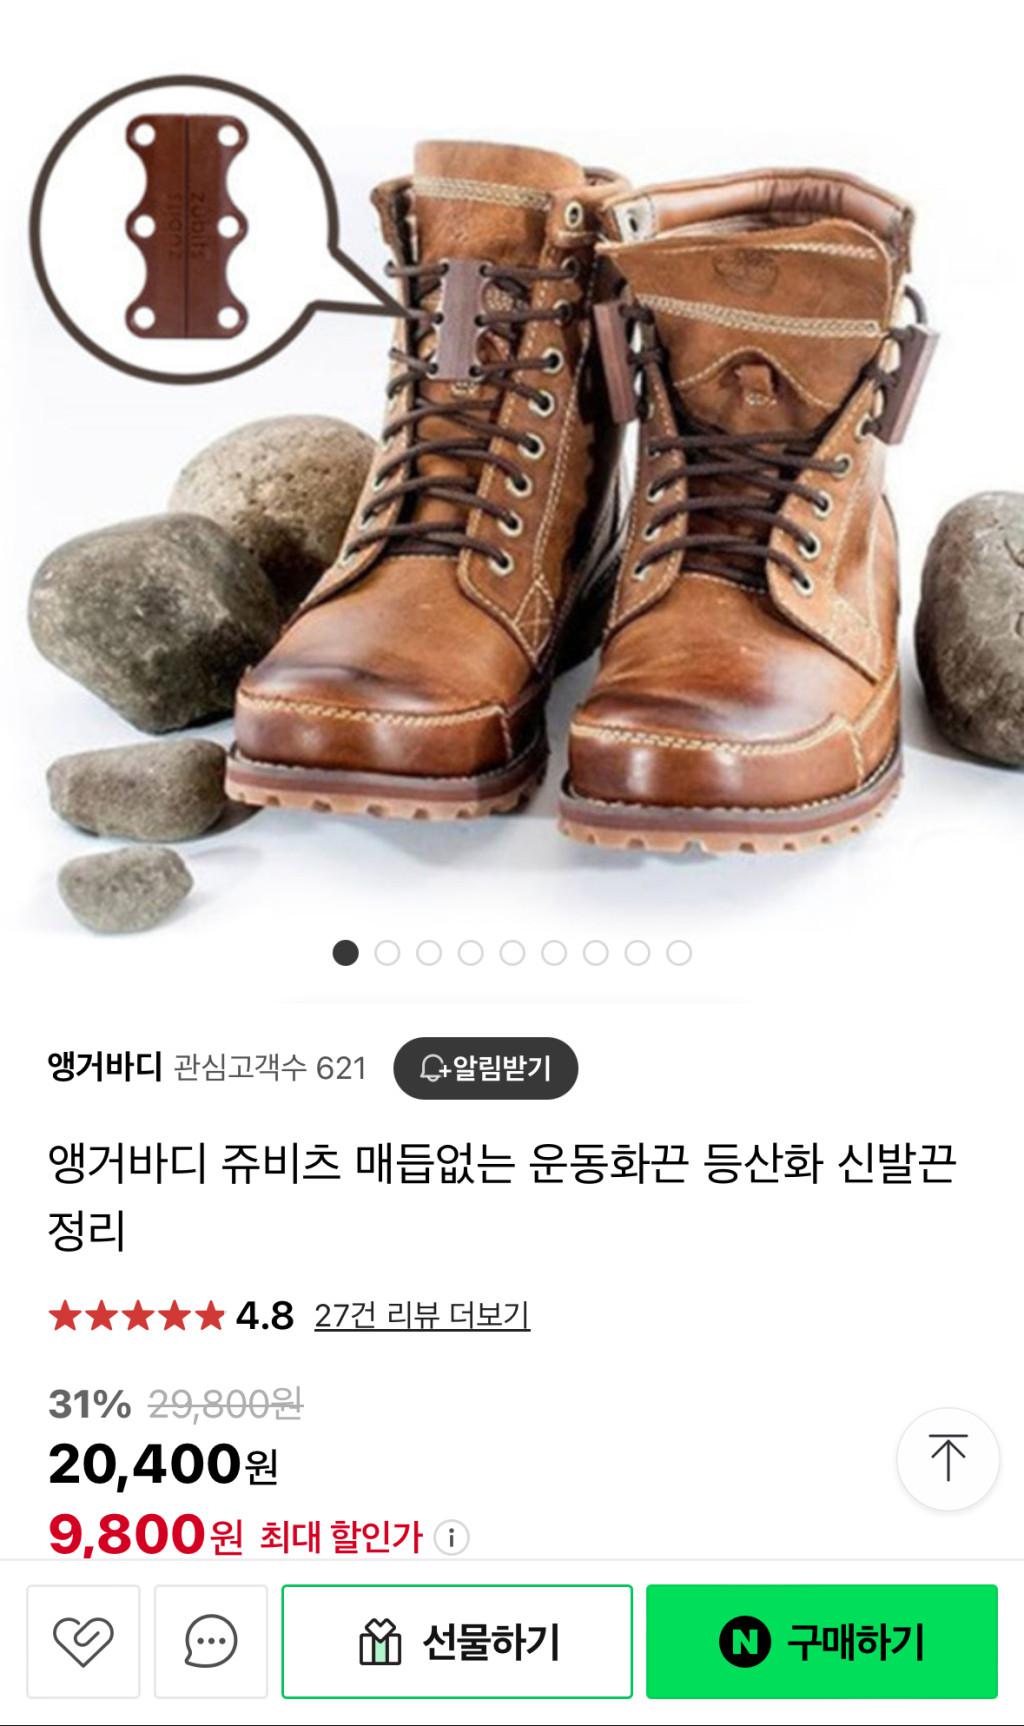Viewport: 1024px width, 1726px height.
Task: Click the 구매하기 purchase button
Action: [x=822, y=1641]
